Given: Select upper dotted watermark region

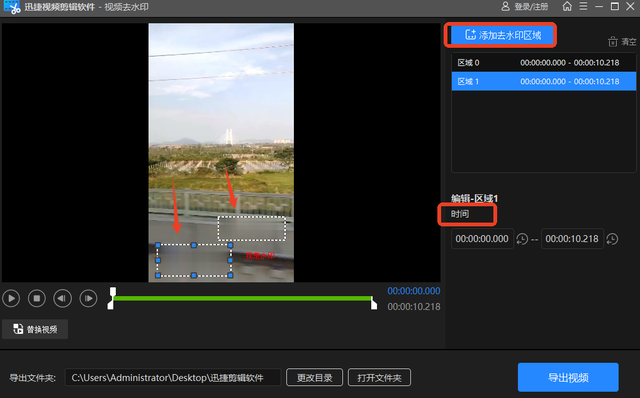Looking at the screenshot, I should [x=252, y=229].
